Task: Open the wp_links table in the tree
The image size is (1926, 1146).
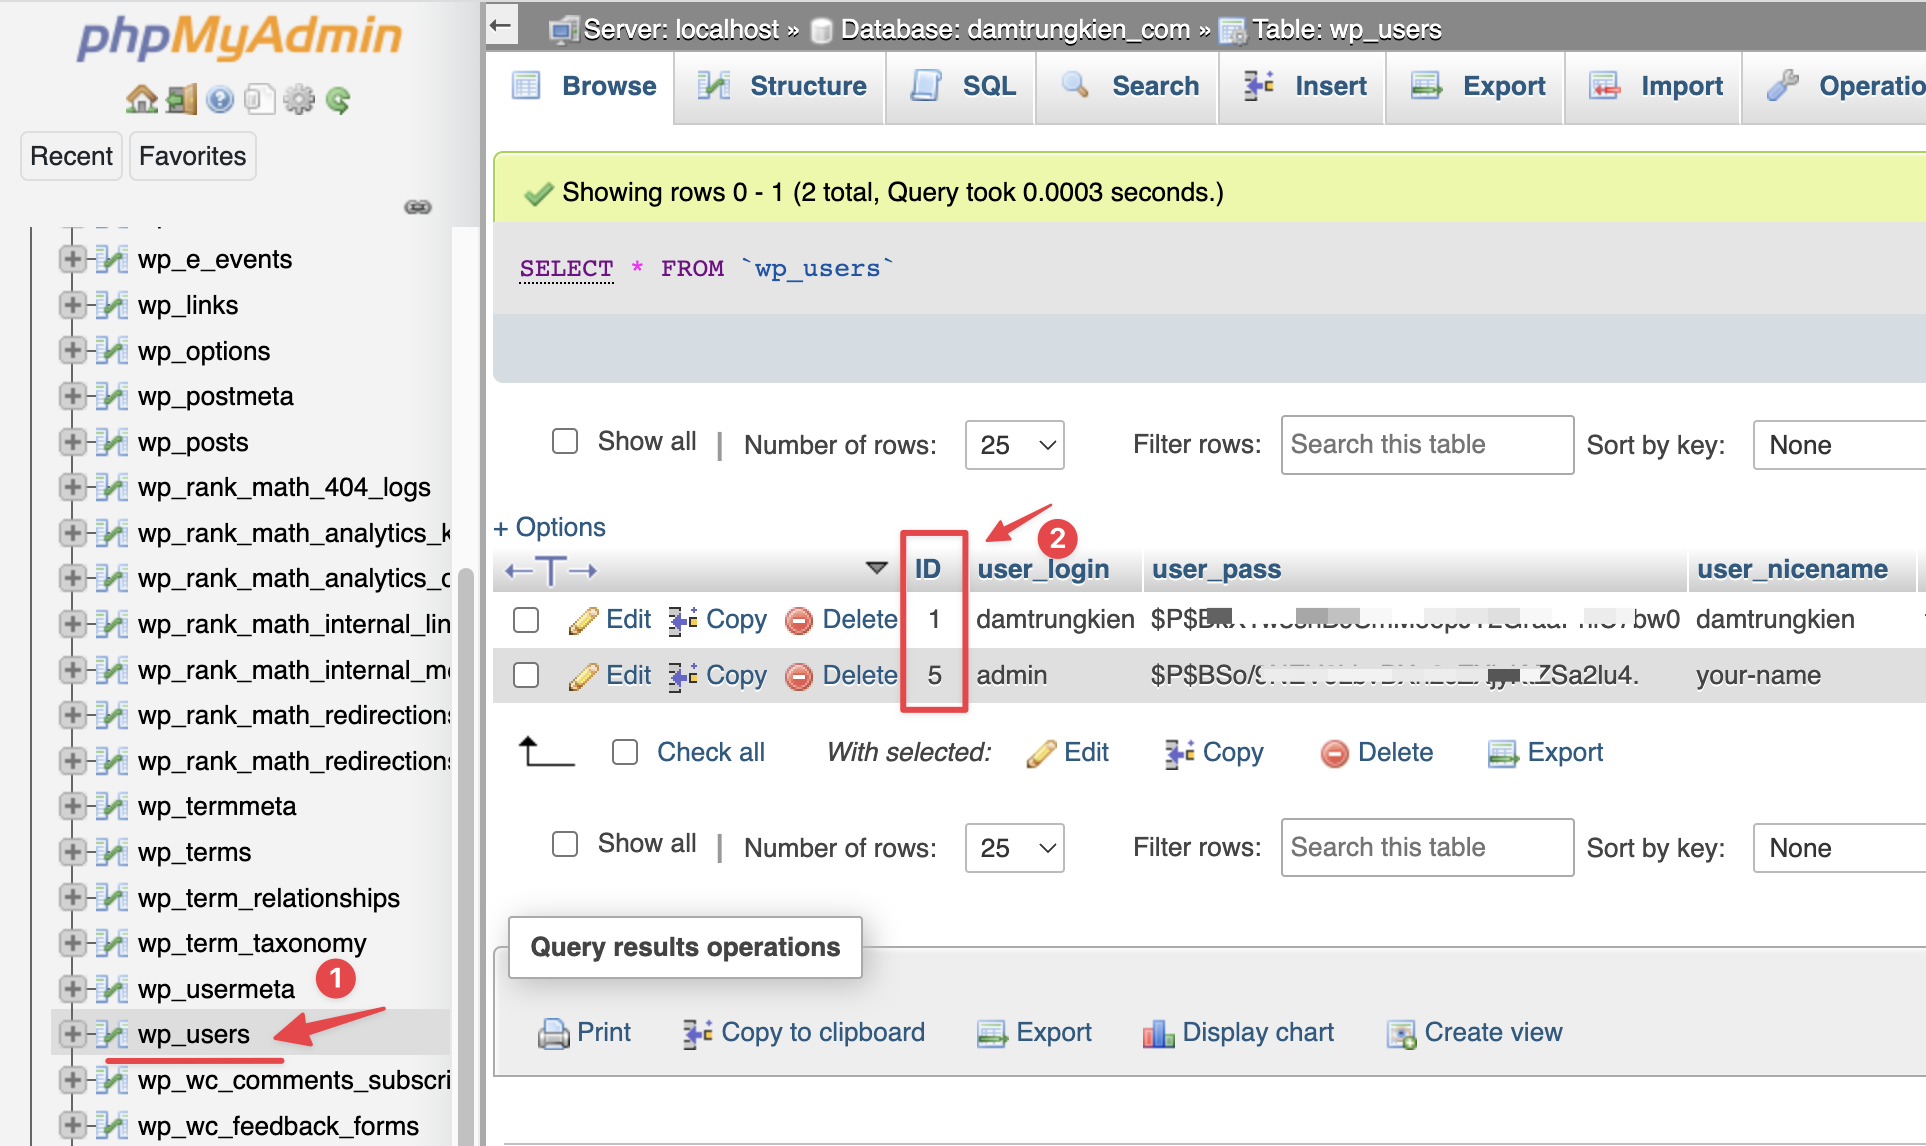Action: [x=188, y=305]
